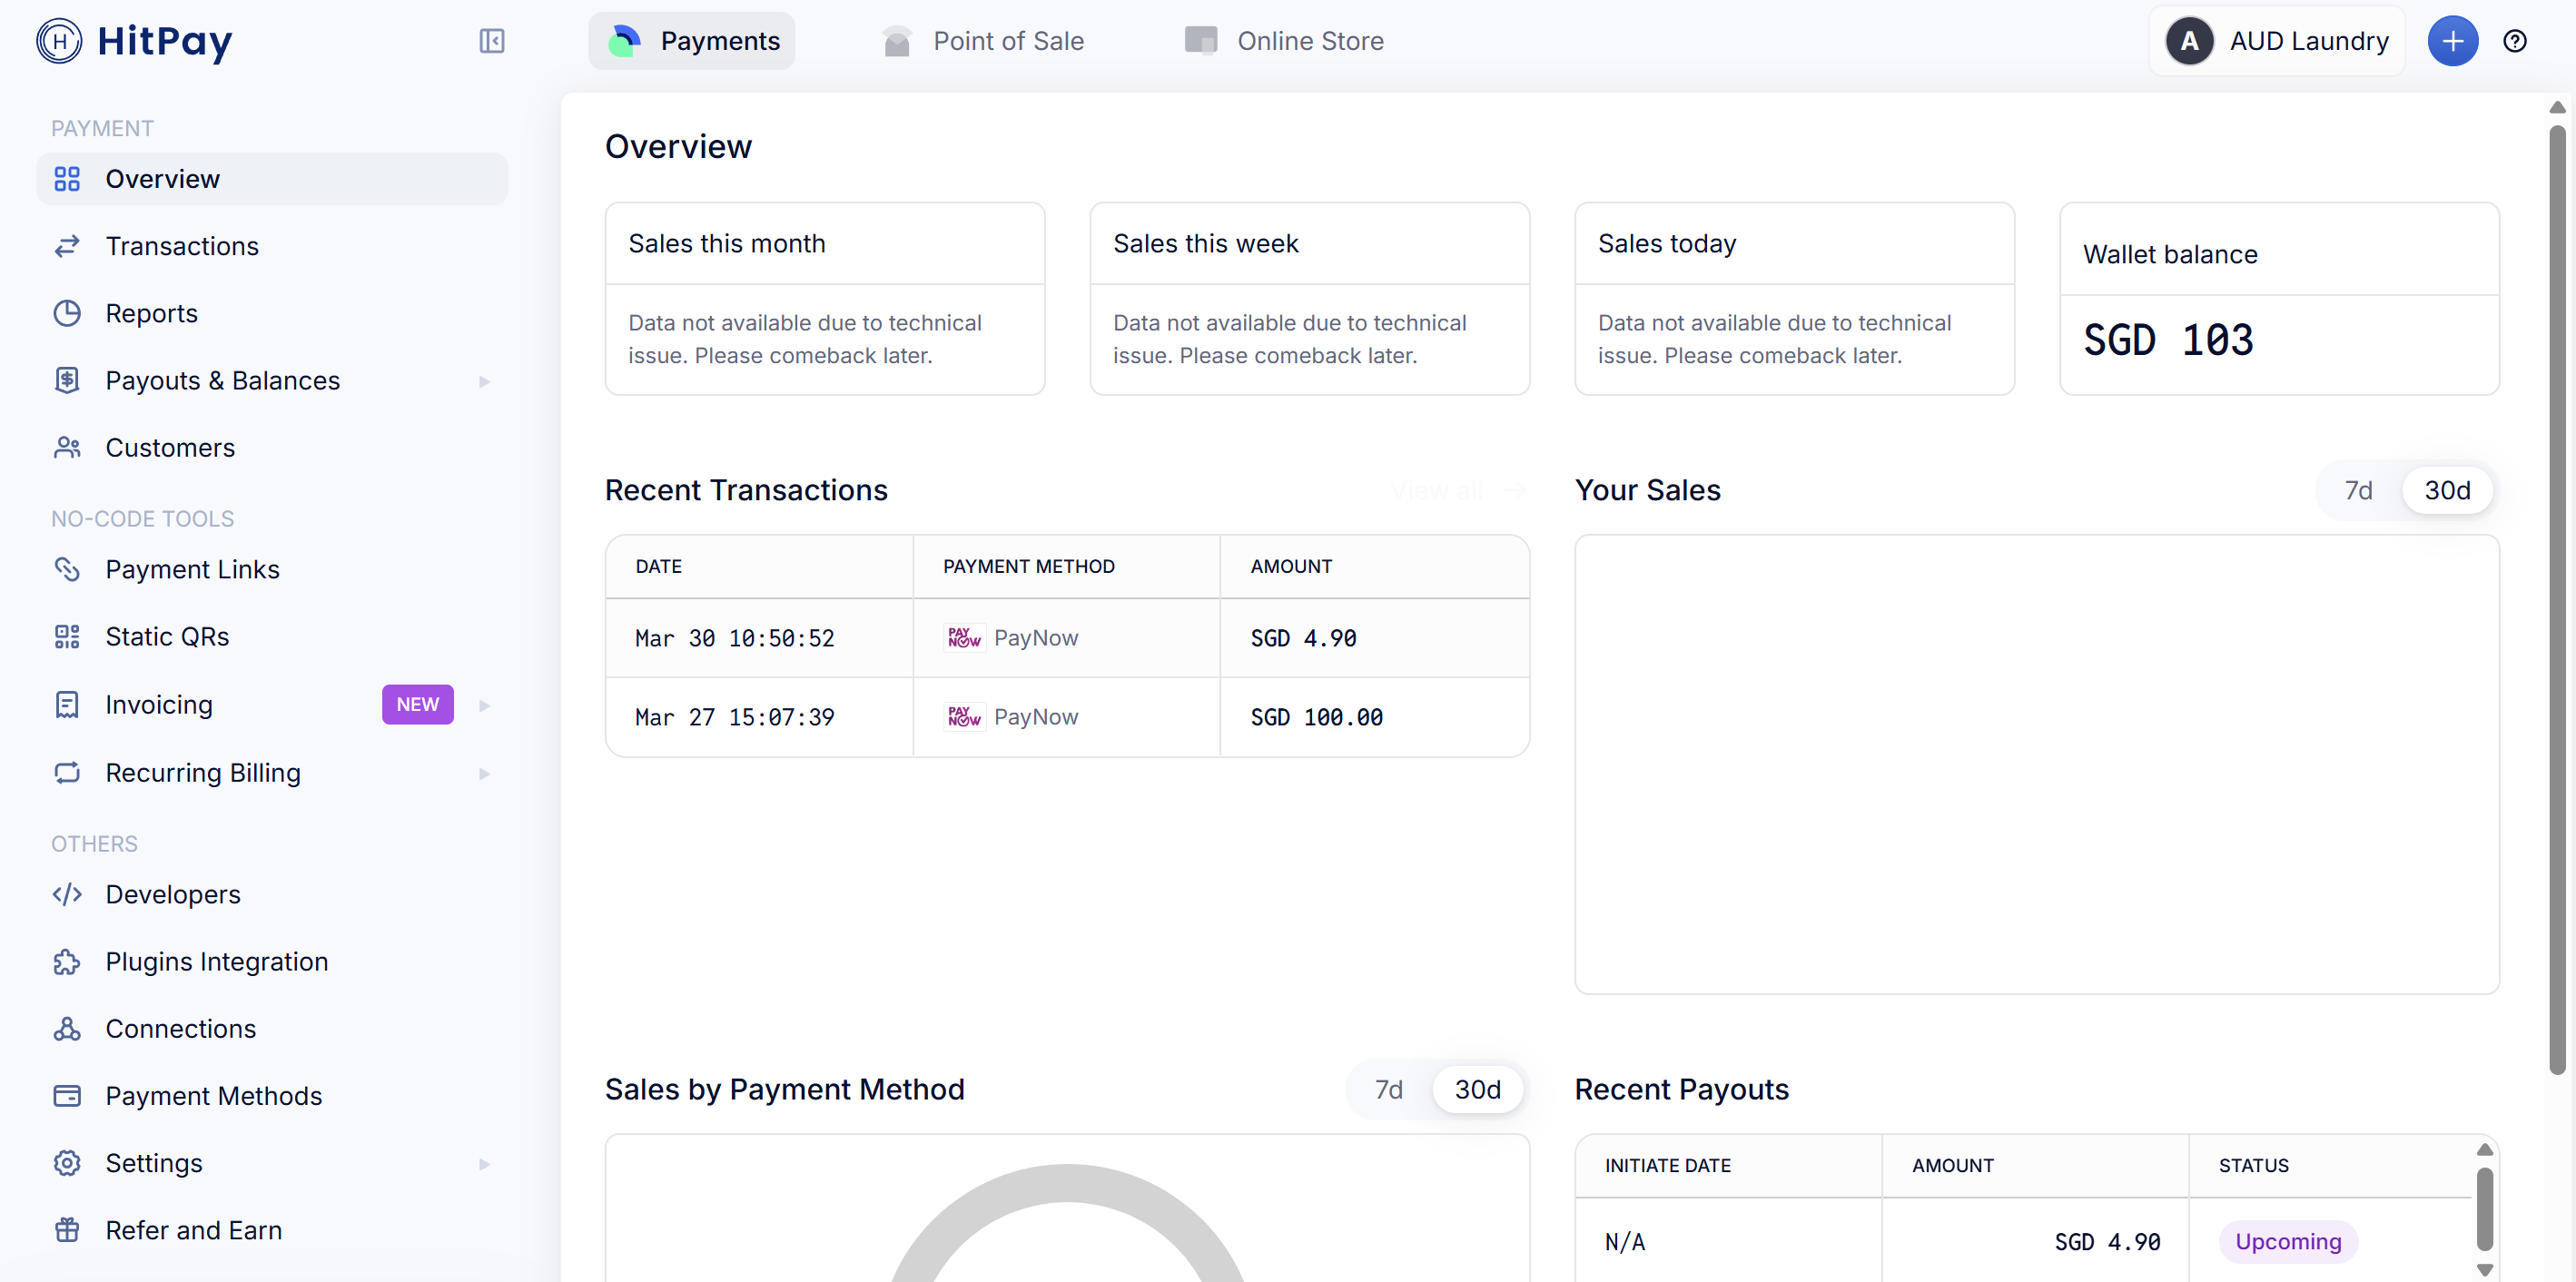Open the AUD Laundry account button
Image resolution: width=2576 pixels, height=1282 pixels.
pyautogui.click(x=2276, y=41)
